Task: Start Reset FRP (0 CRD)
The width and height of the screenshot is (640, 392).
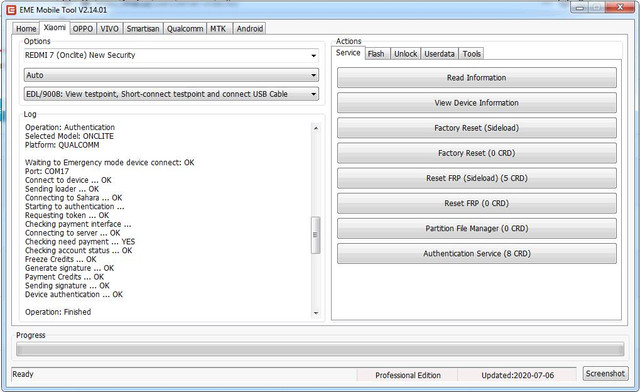Action: 477,203
